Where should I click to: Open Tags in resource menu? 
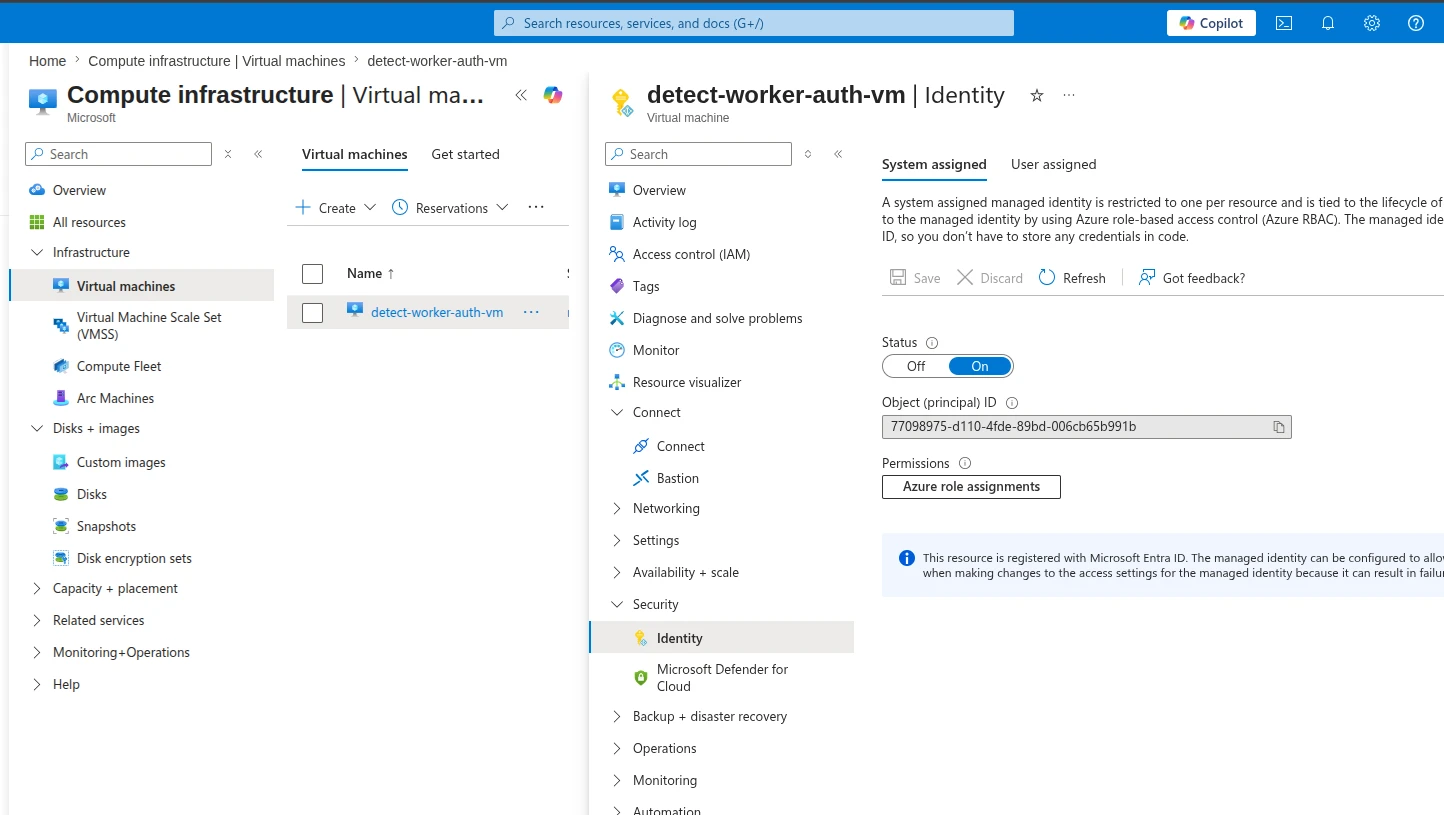tap(646, 286)
